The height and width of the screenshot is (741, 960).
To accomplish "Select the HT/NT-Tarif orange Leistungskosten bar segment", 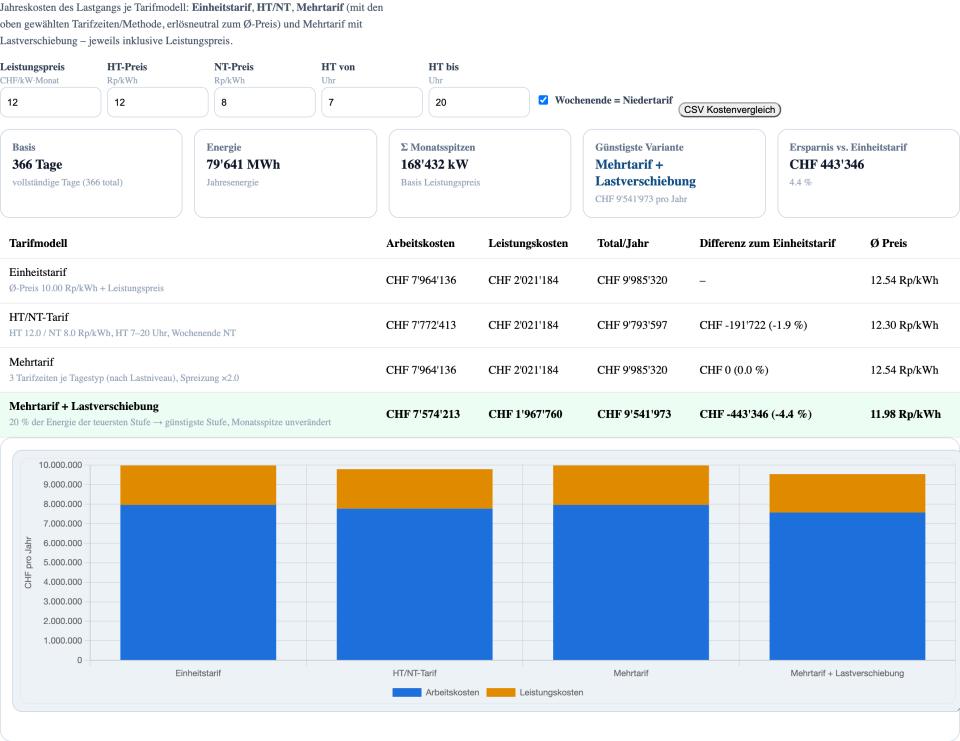I will 414,489.
